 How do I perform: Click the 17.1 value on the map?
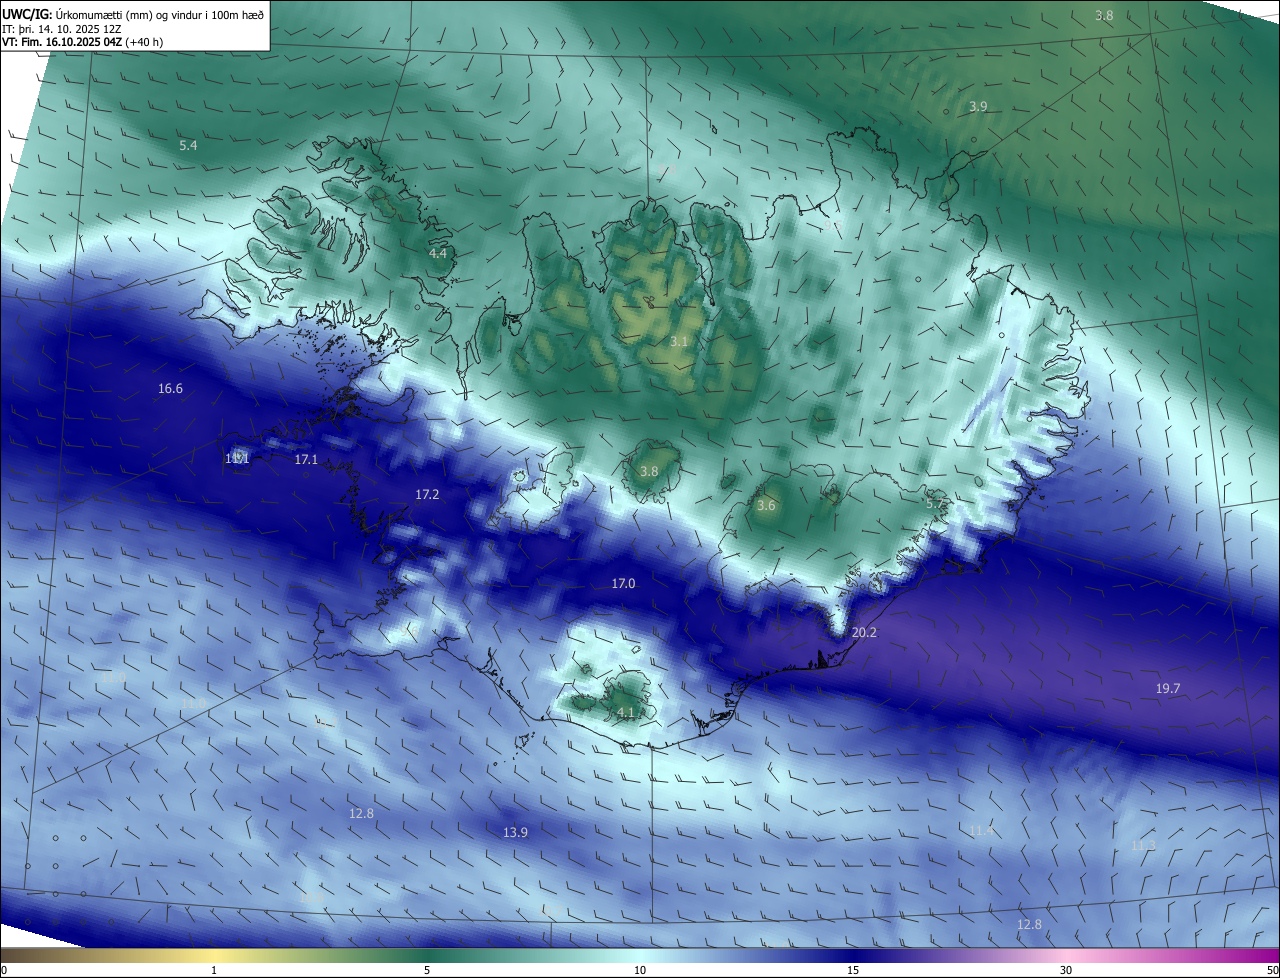[x=306, y=459]
